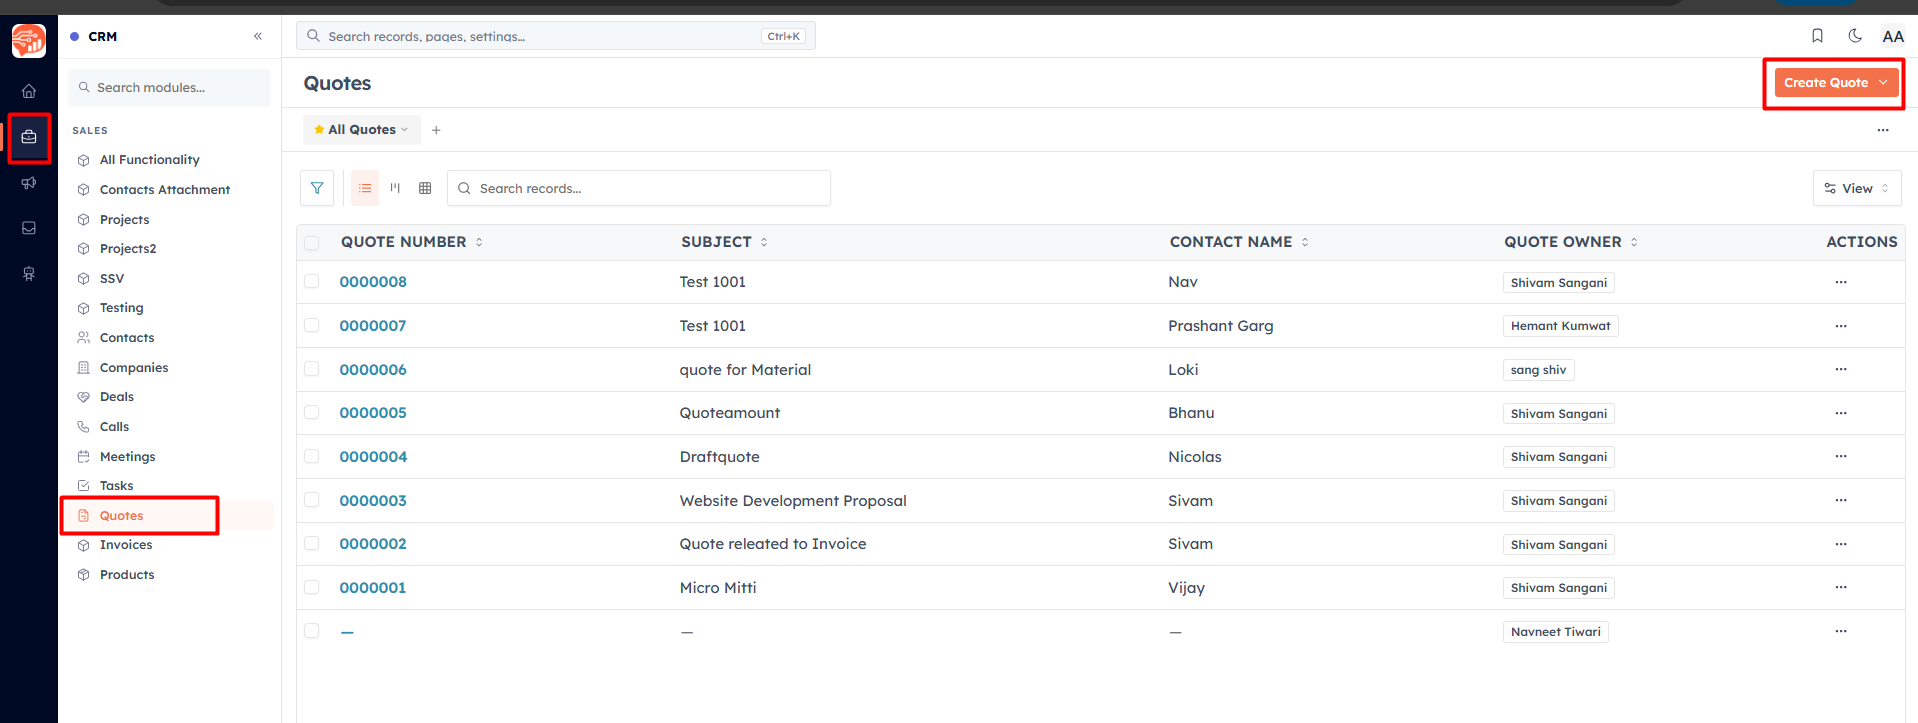Open quote number 0000001 link
Viewport: 1918px width, 723px height.
[x=373, y=588]
